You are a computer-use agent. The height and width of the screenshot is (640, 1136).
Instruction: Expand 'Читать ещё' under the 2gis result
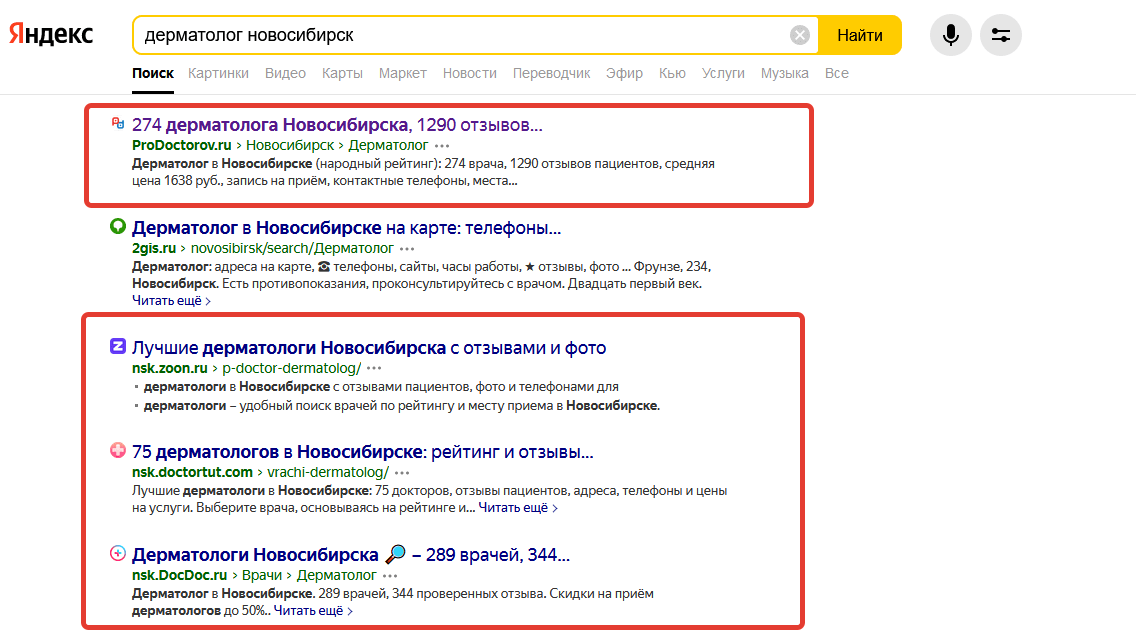coord(171,301)
